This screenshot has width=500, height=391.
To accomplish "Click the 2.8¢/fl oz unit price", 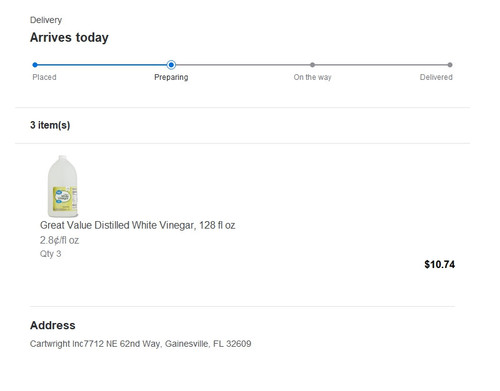I will tap(59, 240).
